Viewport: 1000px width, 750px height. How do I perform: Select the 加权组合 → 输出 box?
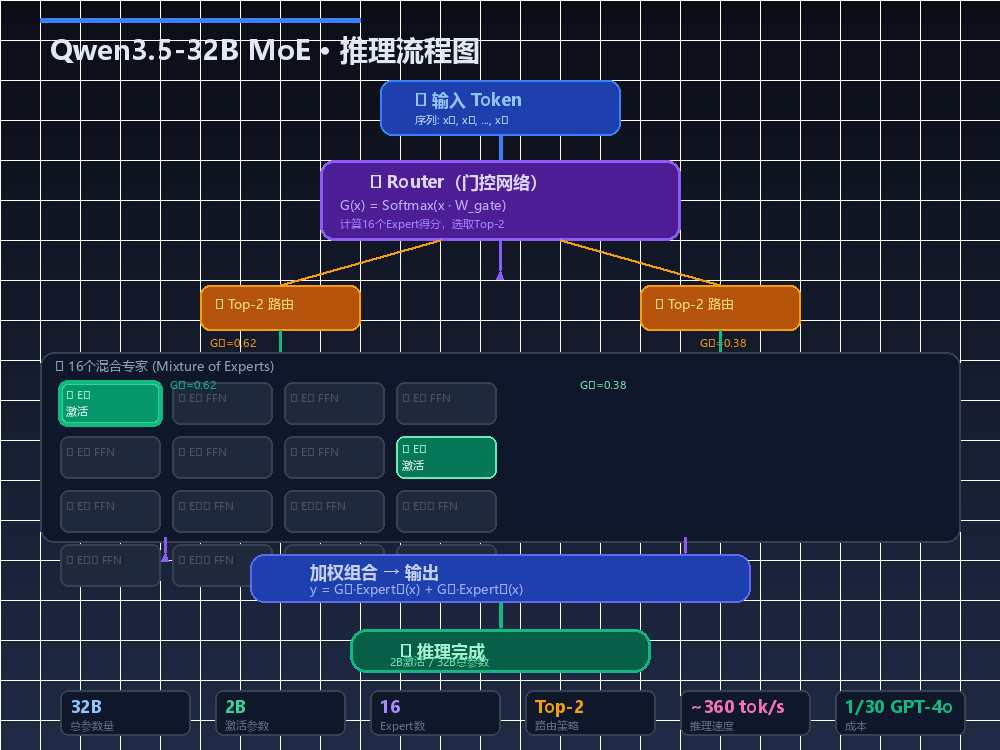500,578
